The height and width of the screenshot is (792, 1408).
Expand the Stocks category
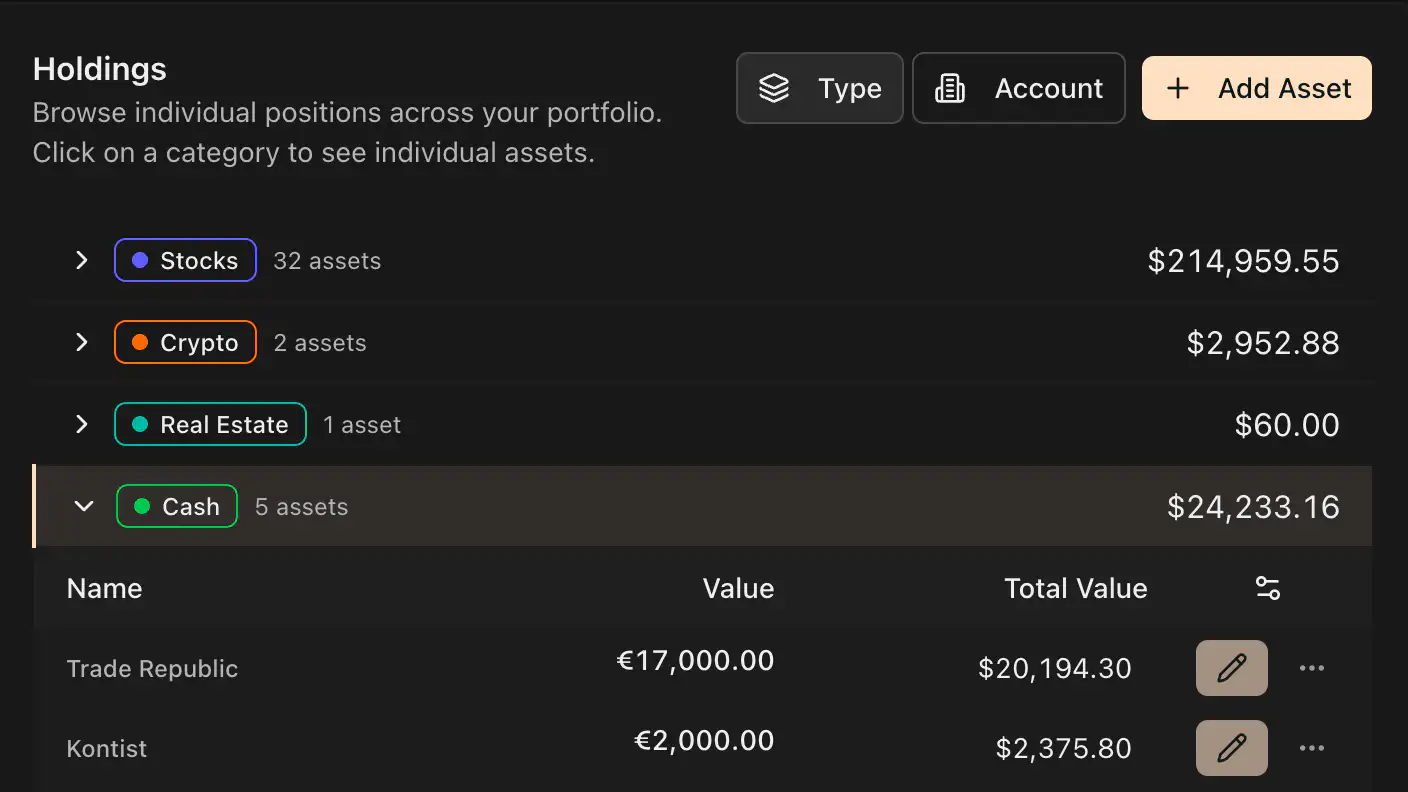tap(81, 260)
